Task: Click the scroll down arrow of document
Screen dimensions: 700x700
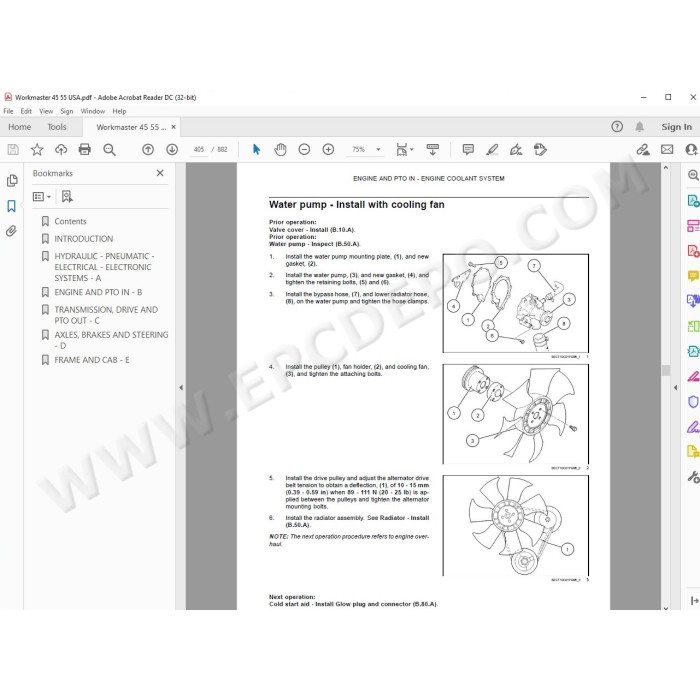Action: pyautogui.click(x=666, y=607)
